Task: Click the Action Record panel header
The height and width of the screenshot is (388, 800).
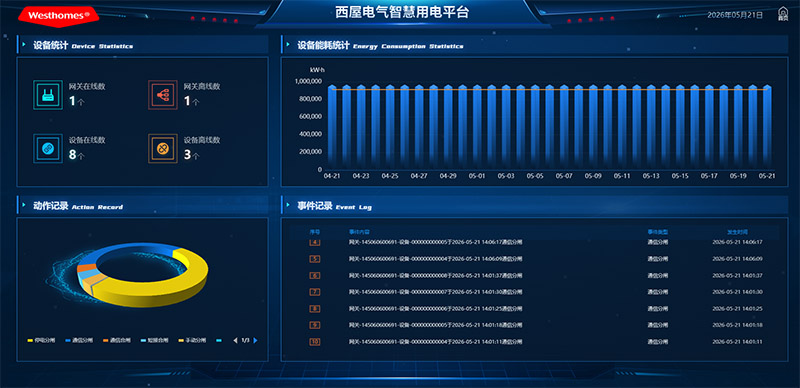Action: [x=142, y=206]
